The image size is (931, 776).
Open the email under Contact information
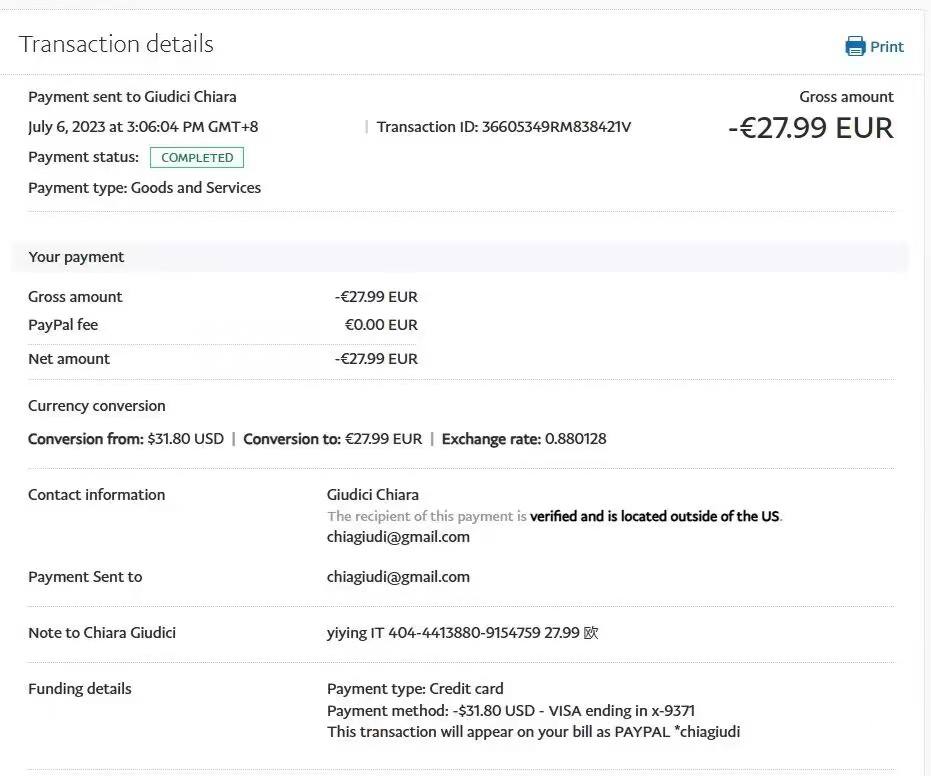[398, 537]
